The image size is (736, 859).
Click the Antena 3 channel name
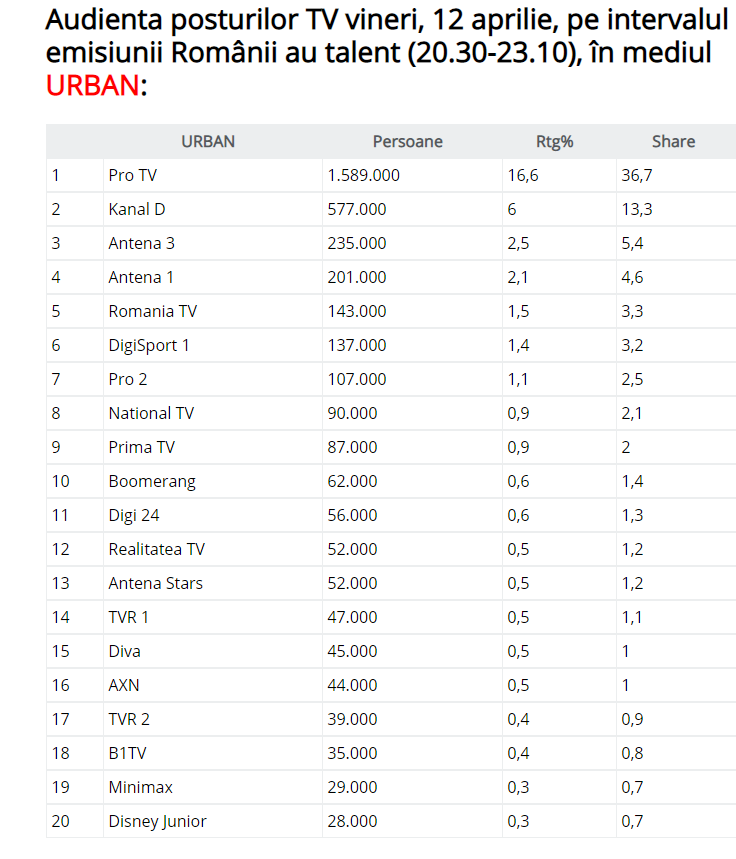point(142,243)
